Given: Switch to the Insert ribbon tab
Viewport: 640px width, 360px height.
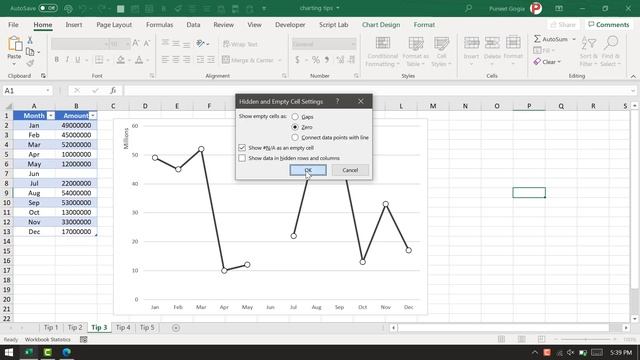Looking at the screenshot, I should click(x=74, y=25).
